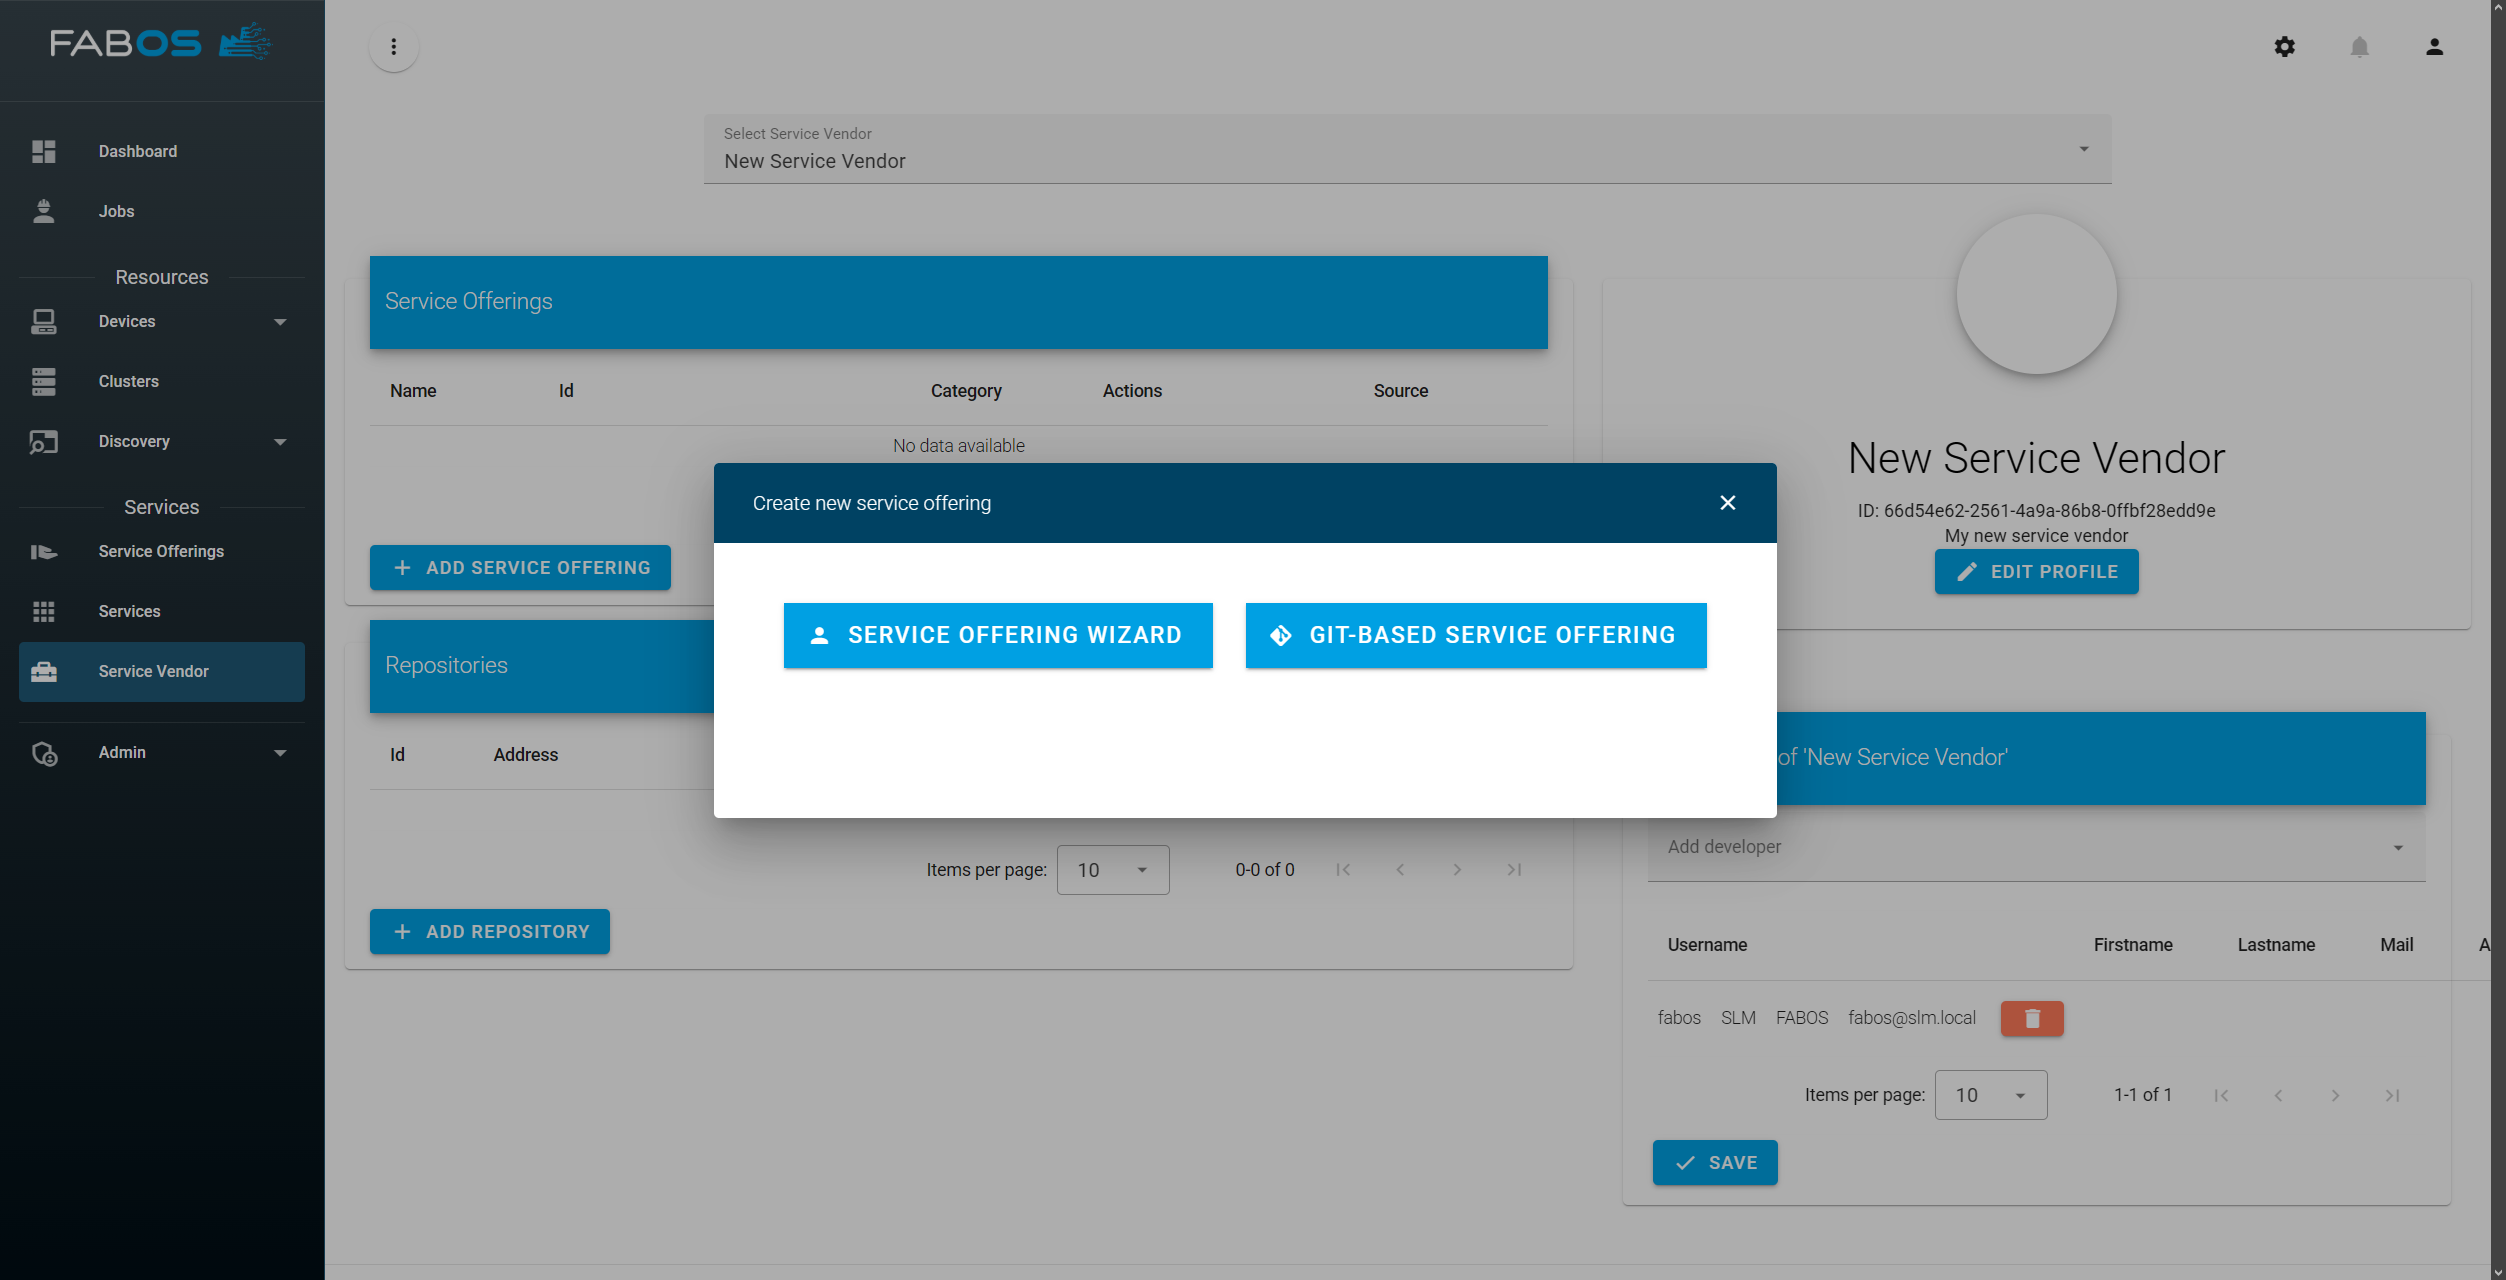Open the Jobs page from the sidebar
The image size is (2506, 1280).
tap(115, 211)
